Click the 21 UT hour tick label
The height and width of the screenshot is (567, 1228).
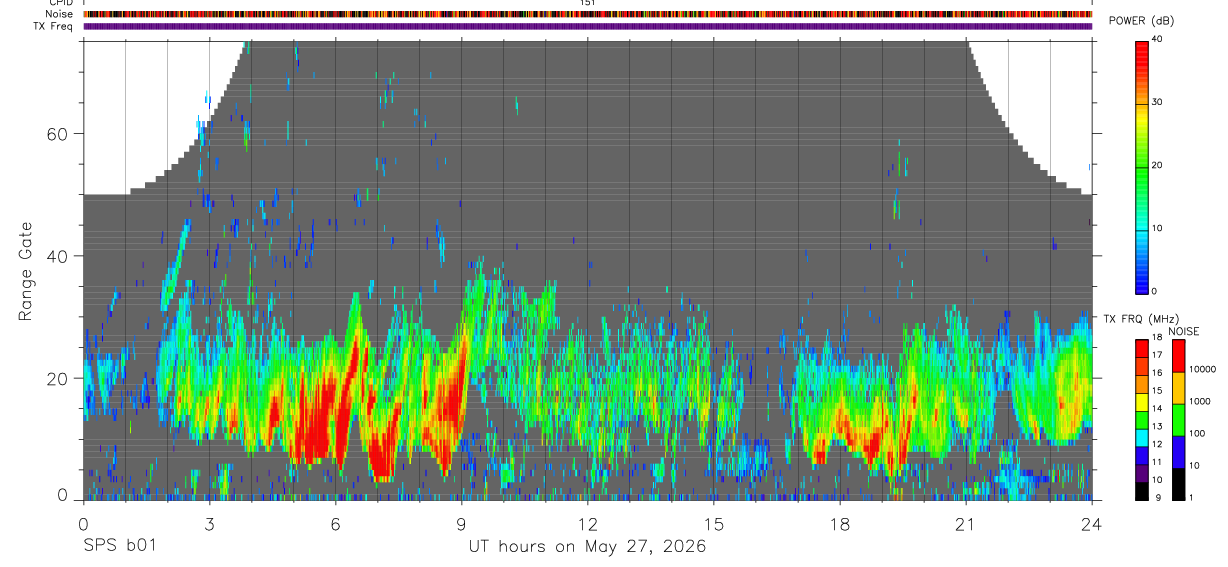[x=965, y=524]
